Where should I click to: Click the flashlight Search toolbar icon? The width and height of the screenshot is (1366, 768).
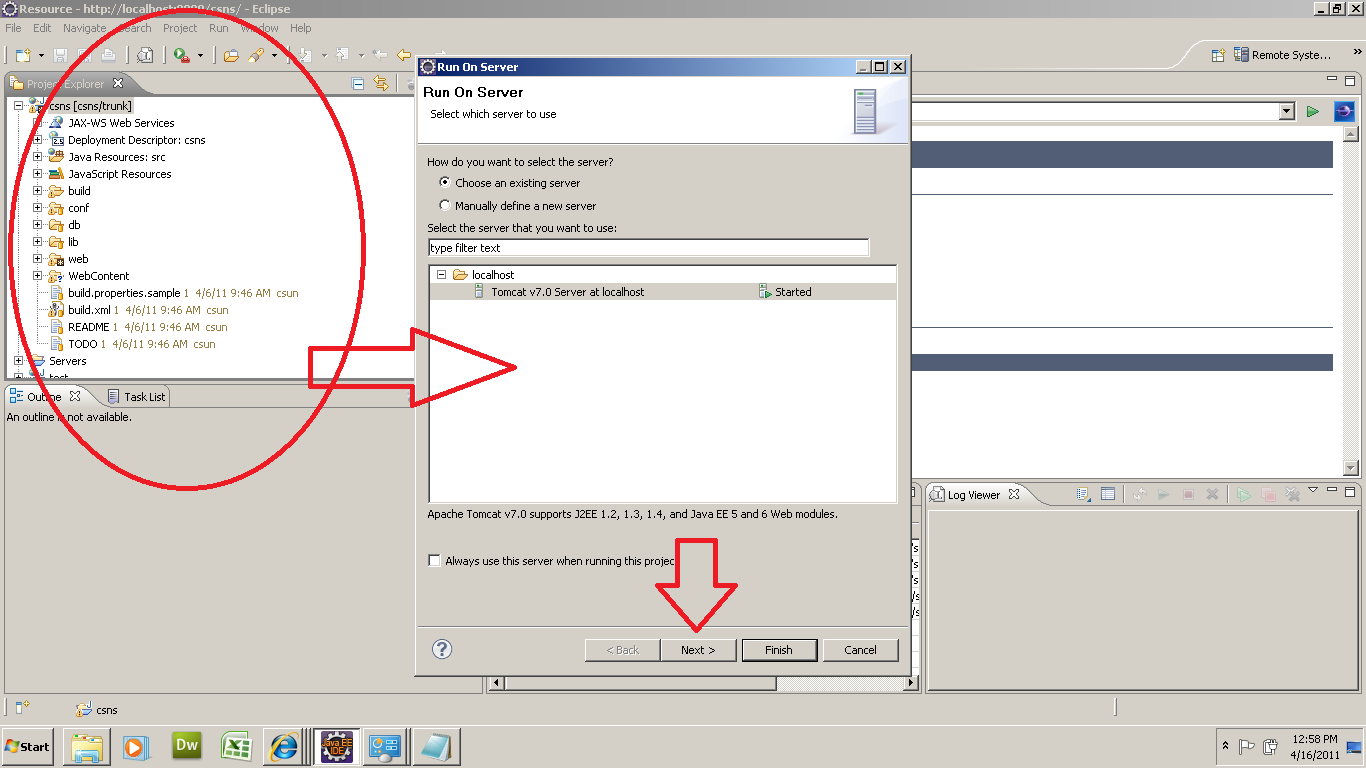[256, 55]
